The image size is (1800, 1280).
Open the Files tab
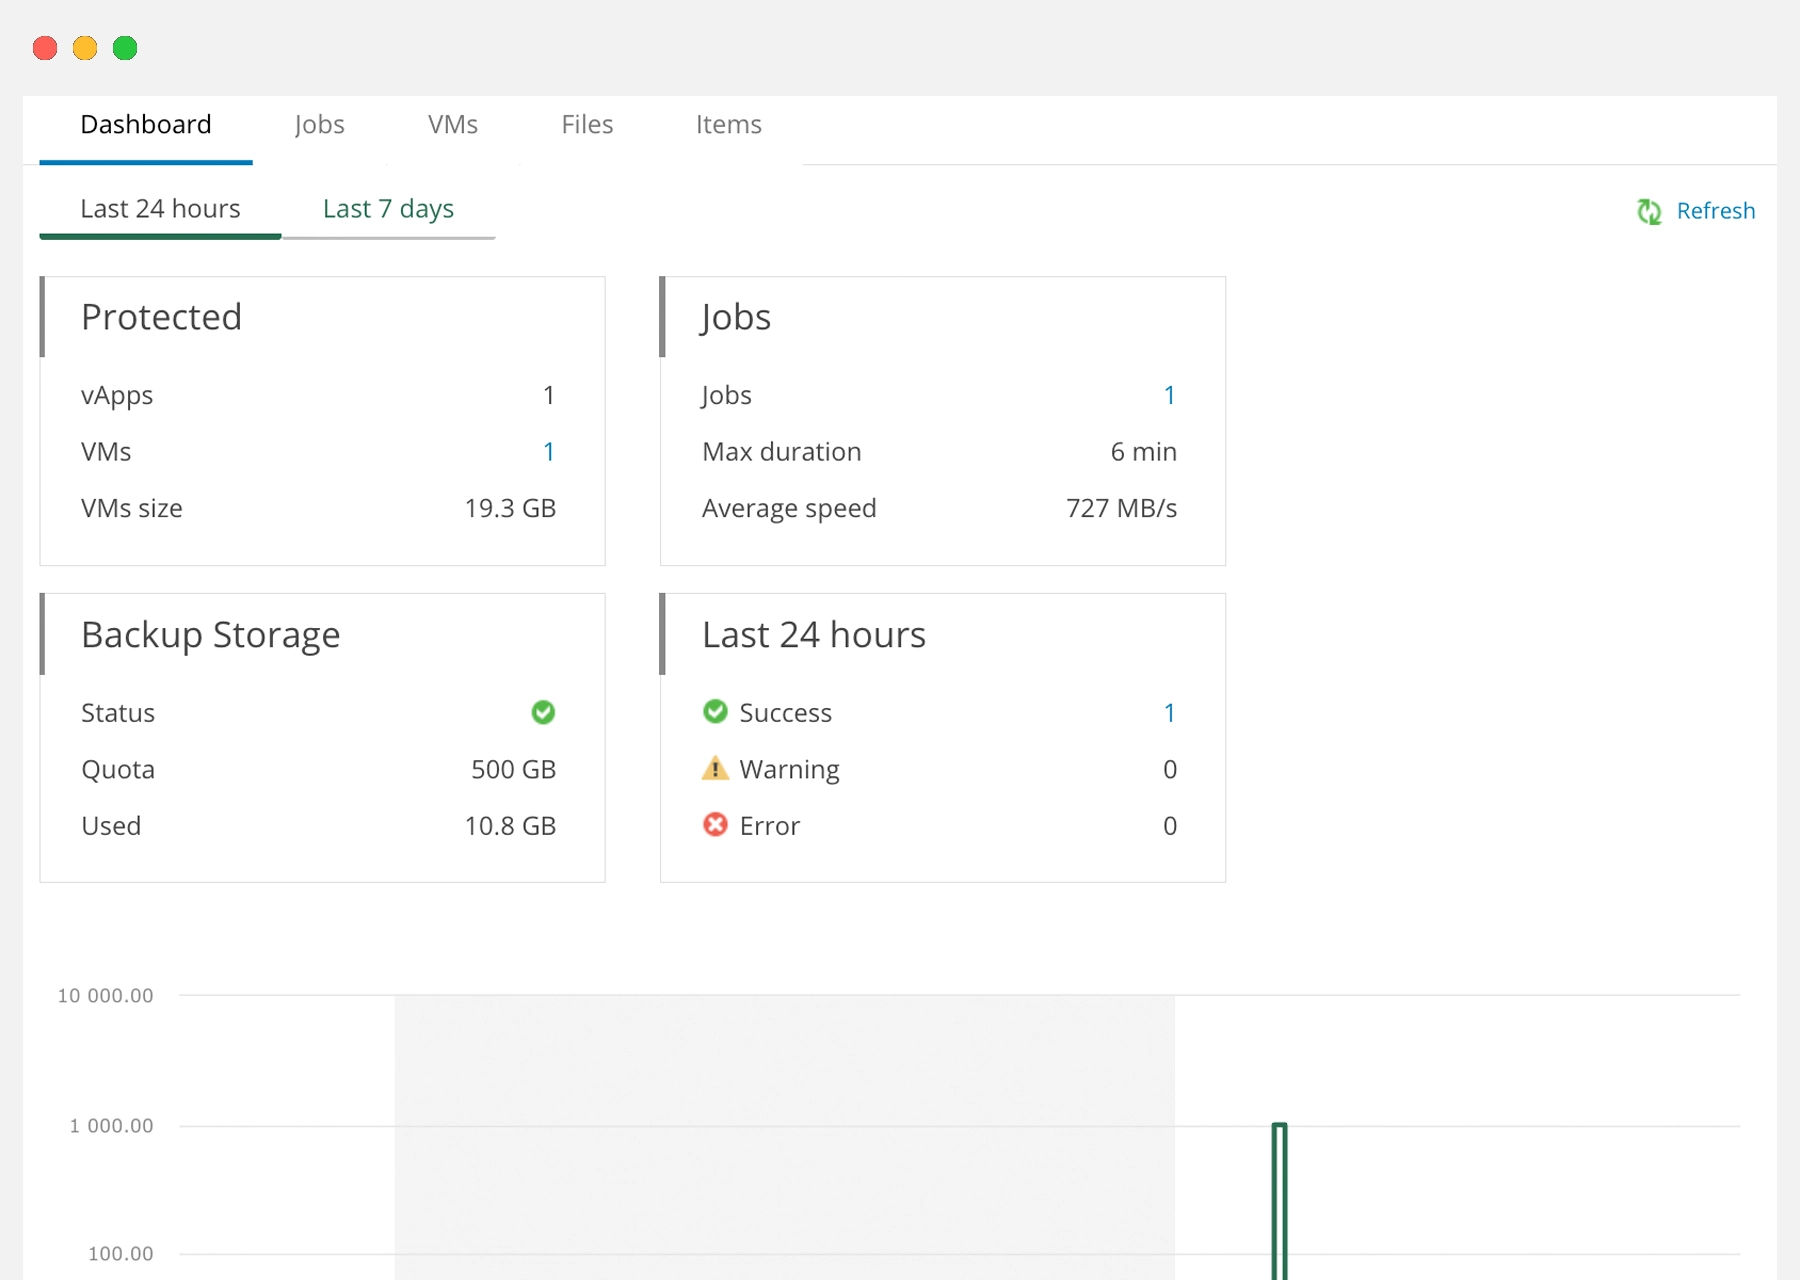point(587,124)
